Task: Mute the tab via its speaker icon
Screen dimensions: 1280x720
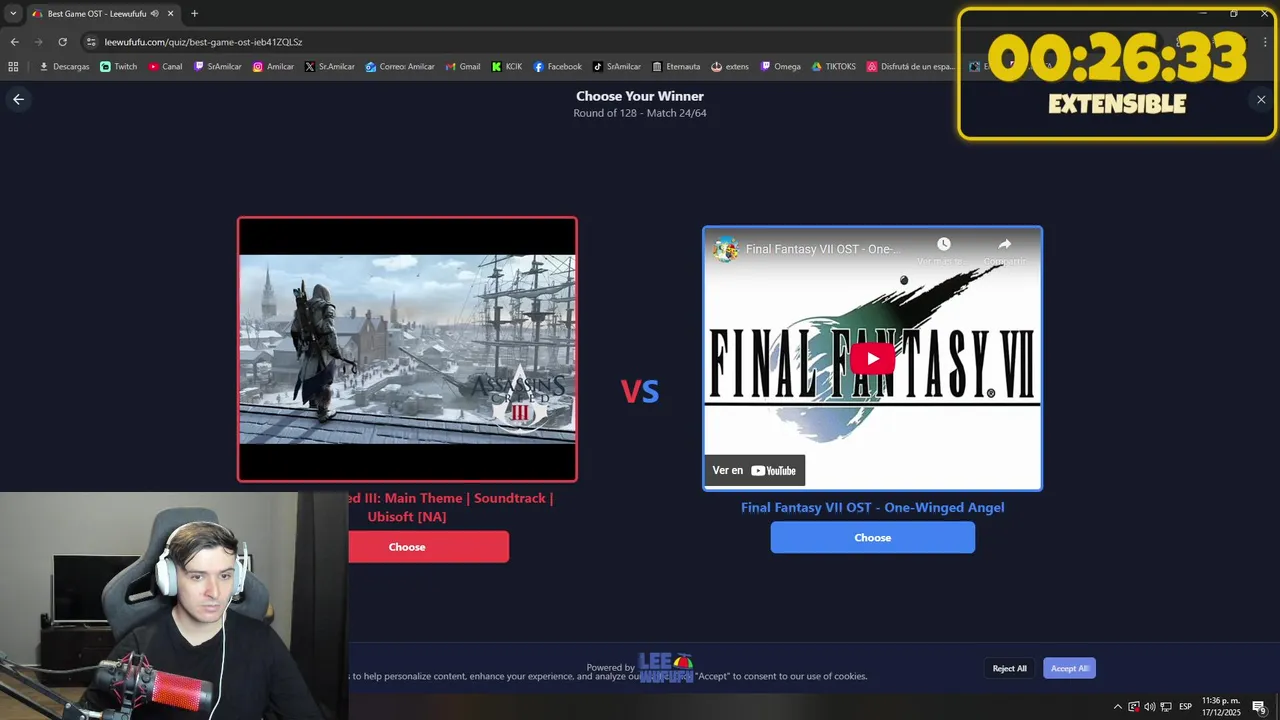Action: pyautogui.click(x=155, y=13)
